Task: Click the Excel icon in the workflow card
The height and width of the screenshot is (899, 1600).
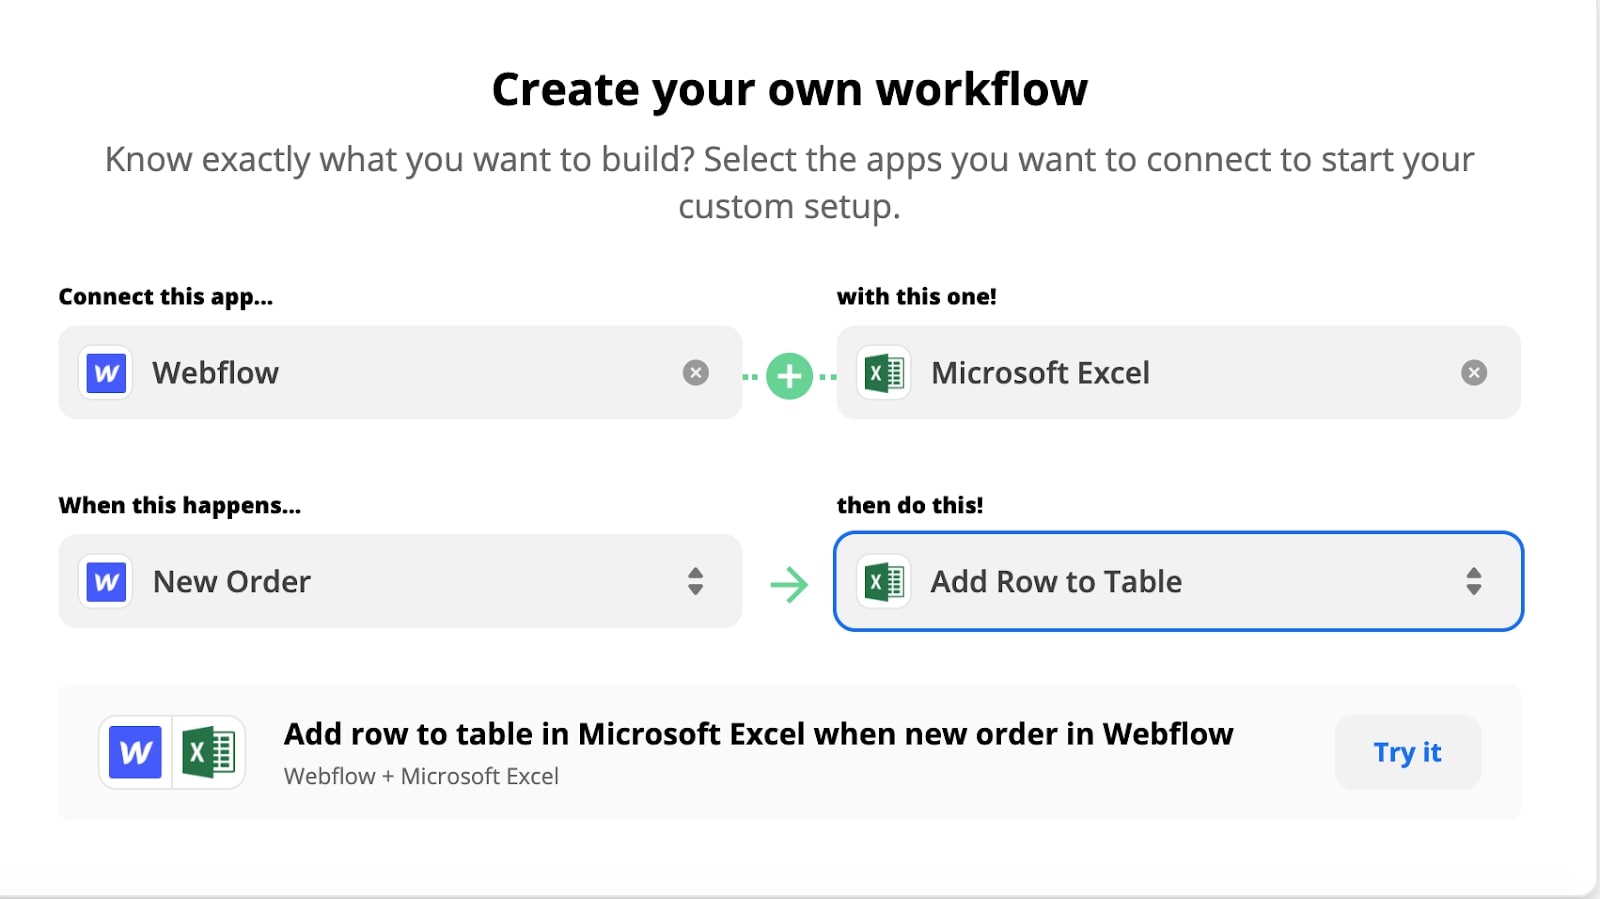Action: tap(208, 752)
